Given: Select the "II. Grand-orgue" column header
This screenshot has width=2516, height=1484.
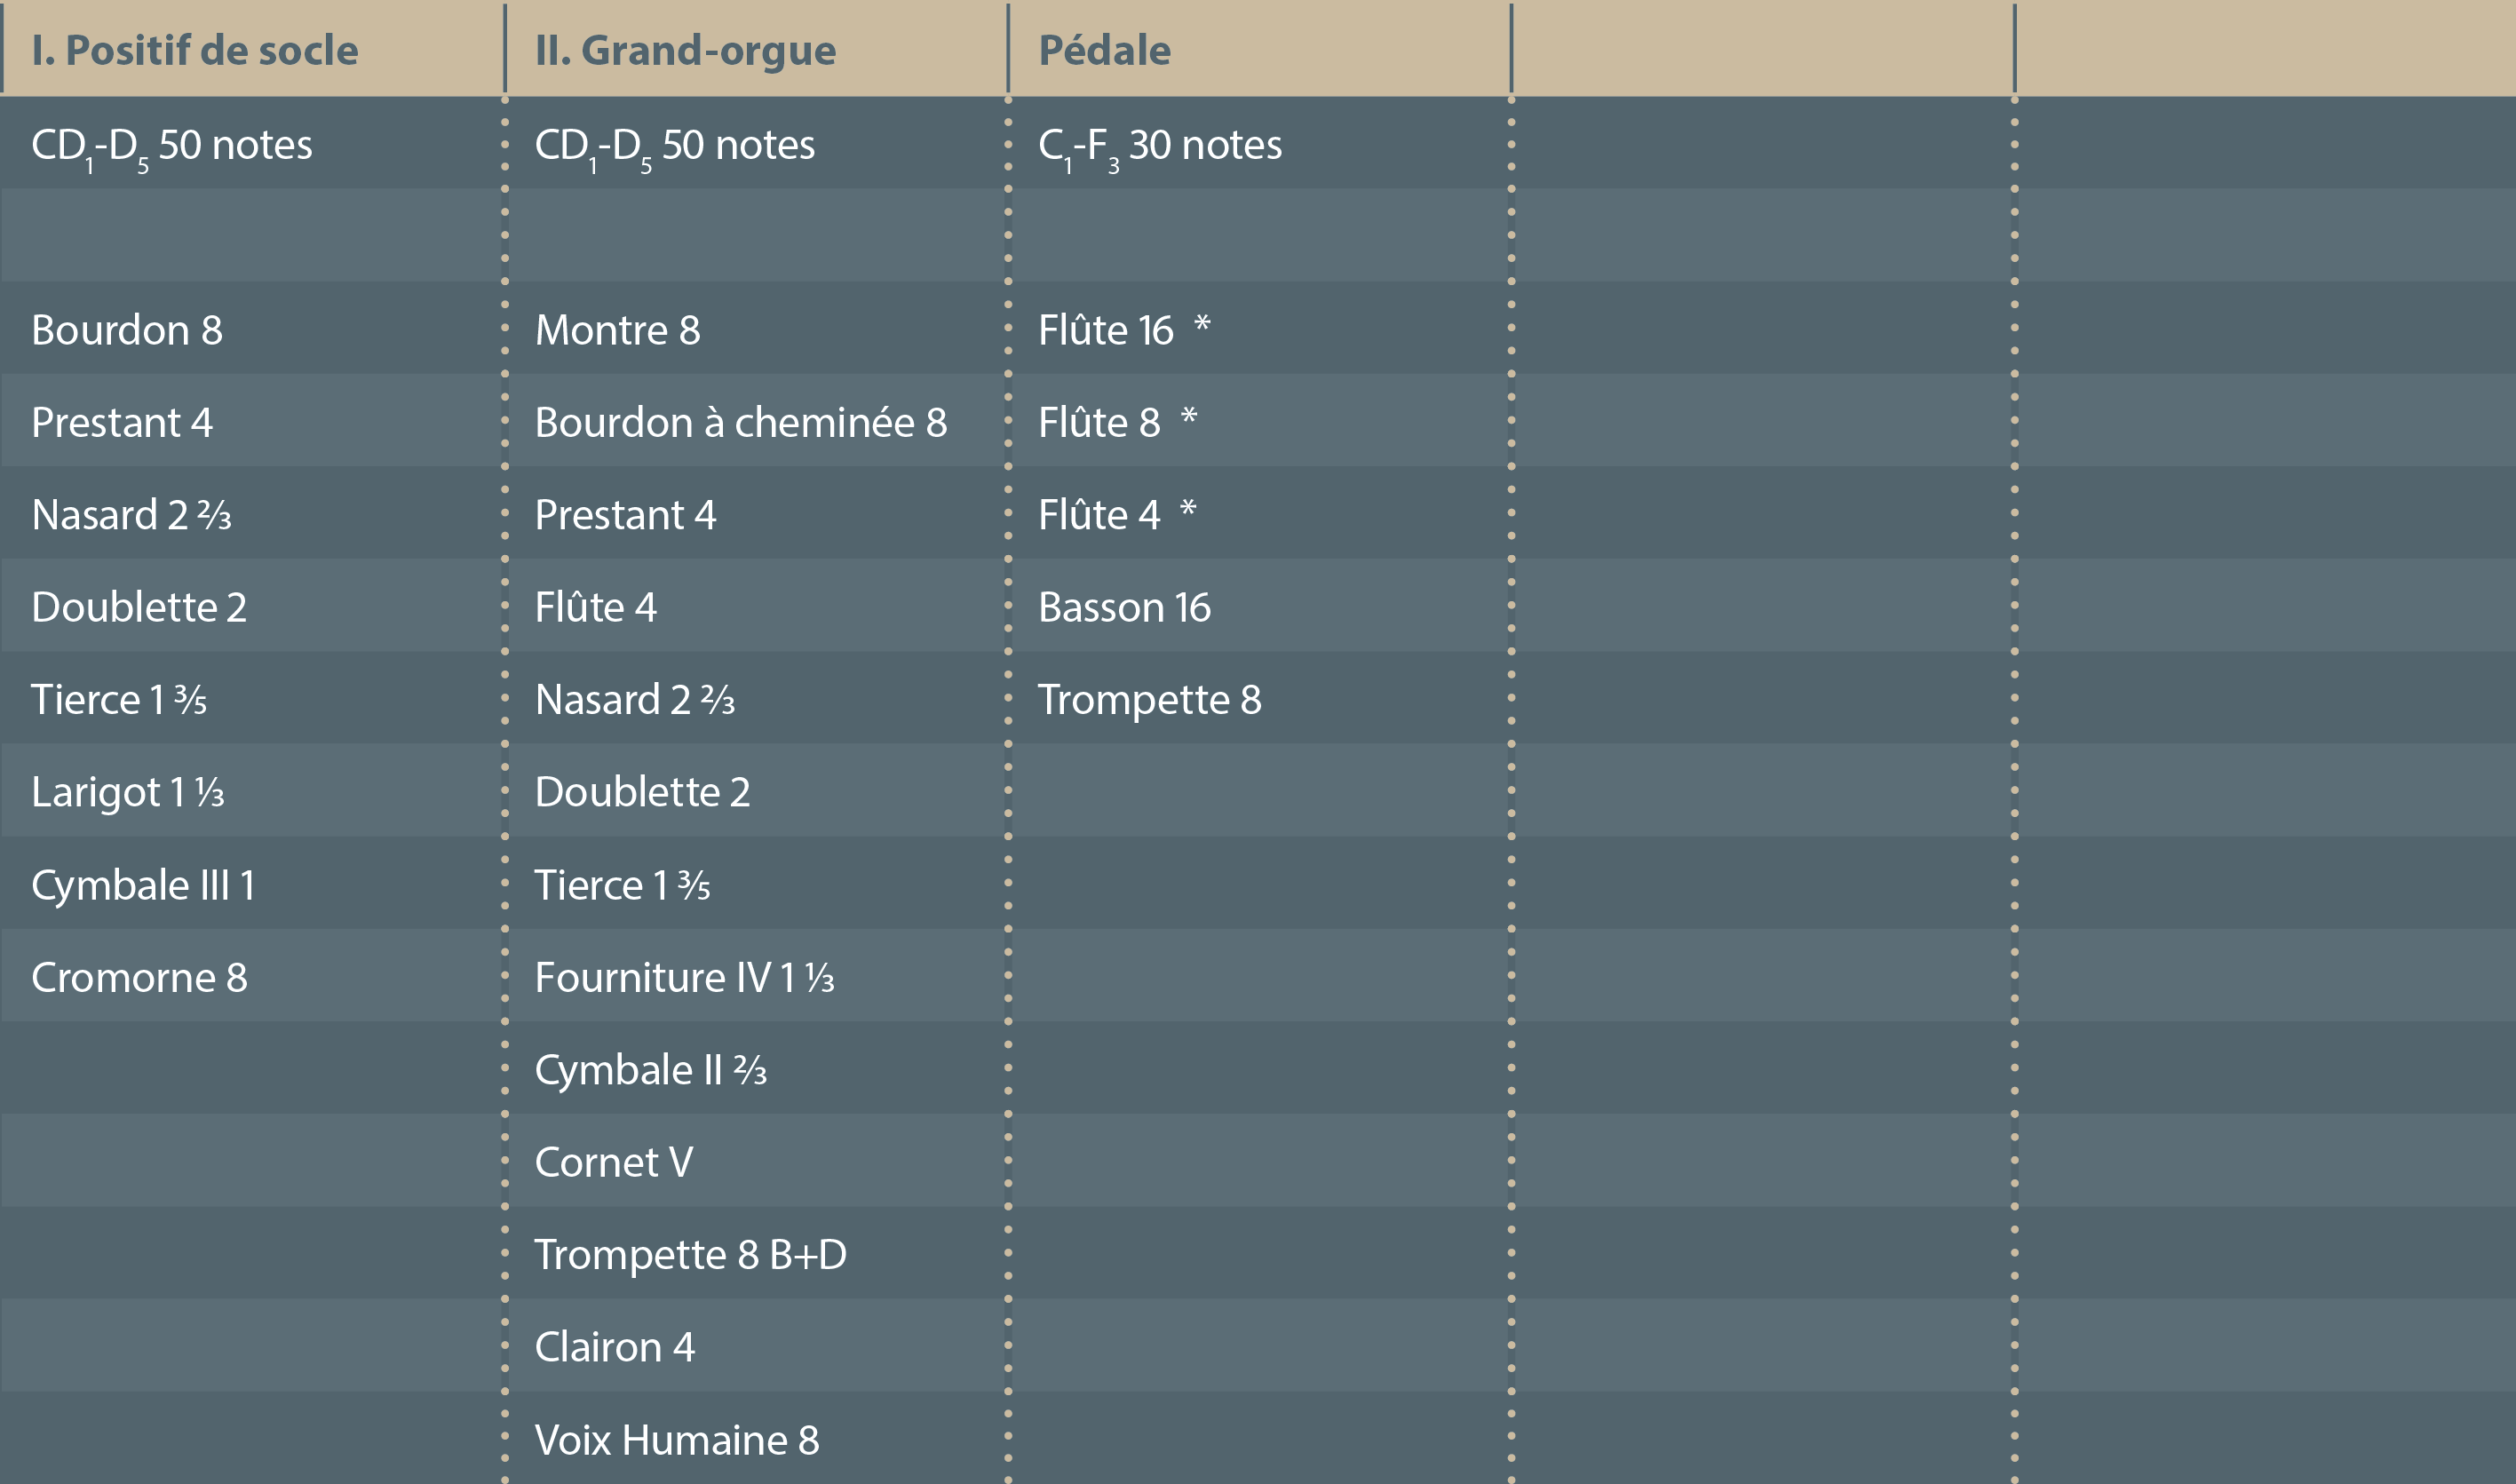Looking at the screenshot, I should [685, 50].
